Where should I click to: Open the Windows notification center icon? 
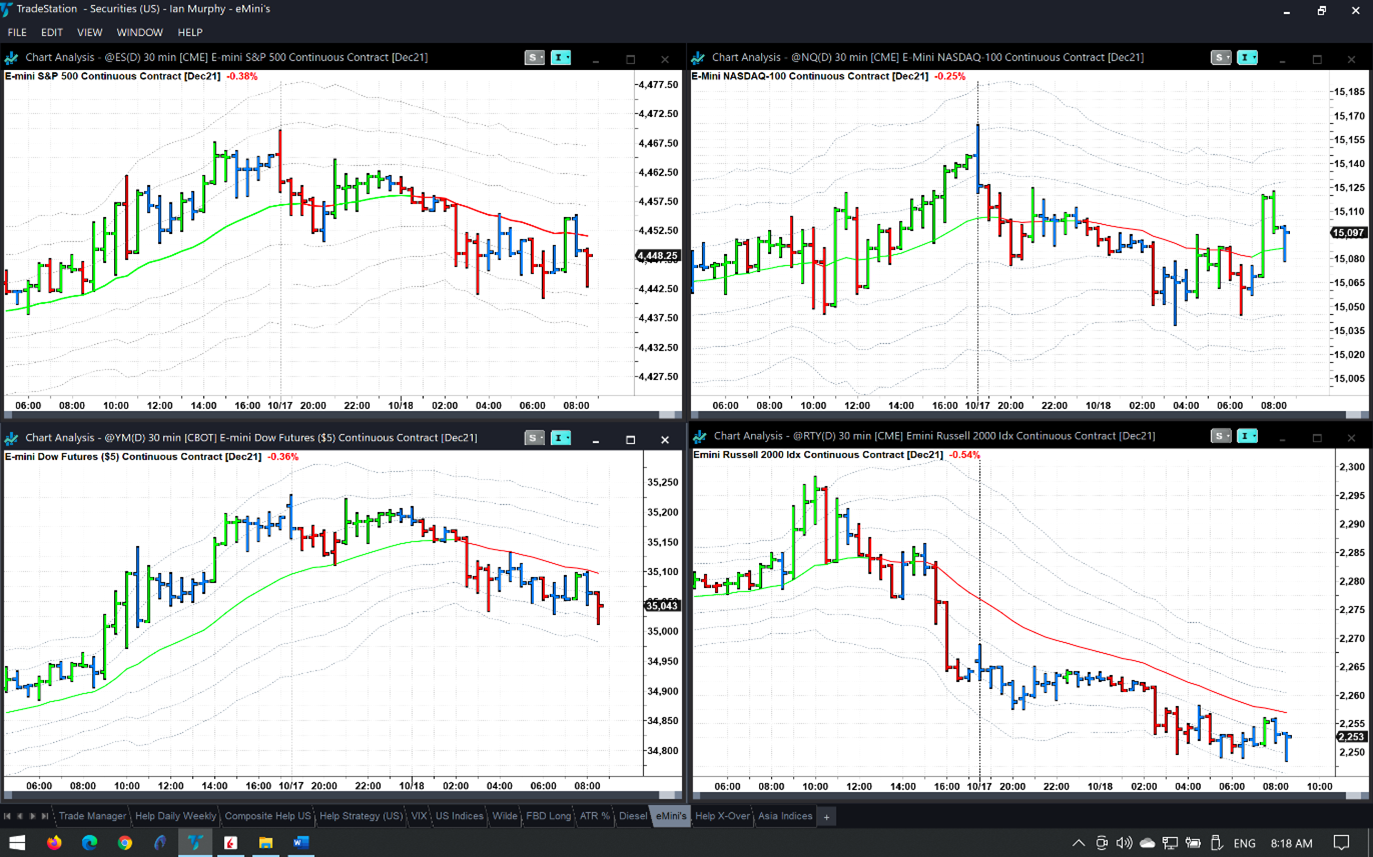[x=1342, y=843]
